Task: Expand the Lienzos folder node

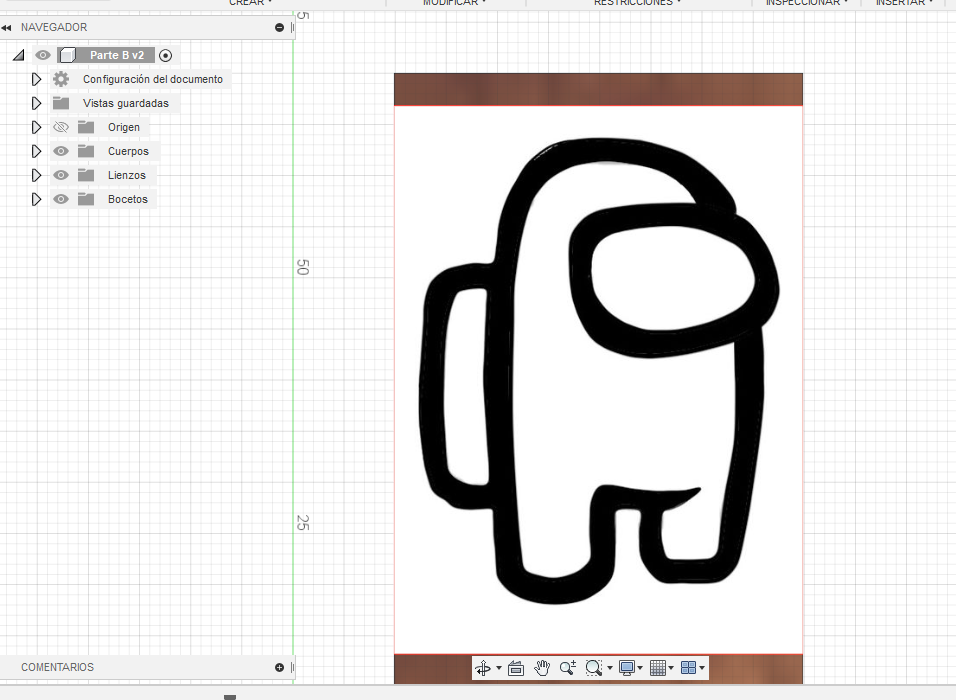Action: pyautogui.click(x=37, y=176)
